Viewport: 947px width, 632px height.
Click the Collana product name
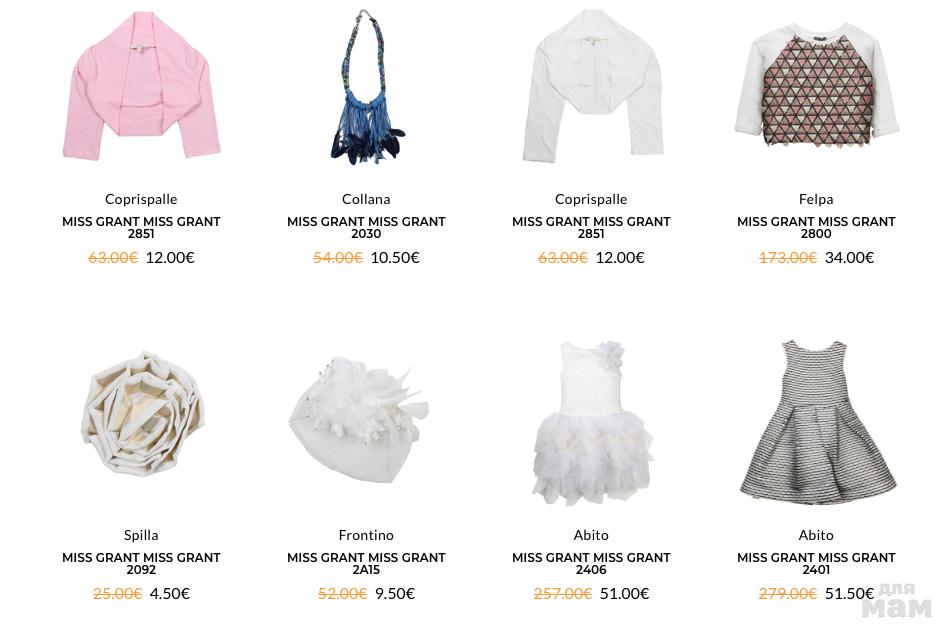tap(366, 199)
